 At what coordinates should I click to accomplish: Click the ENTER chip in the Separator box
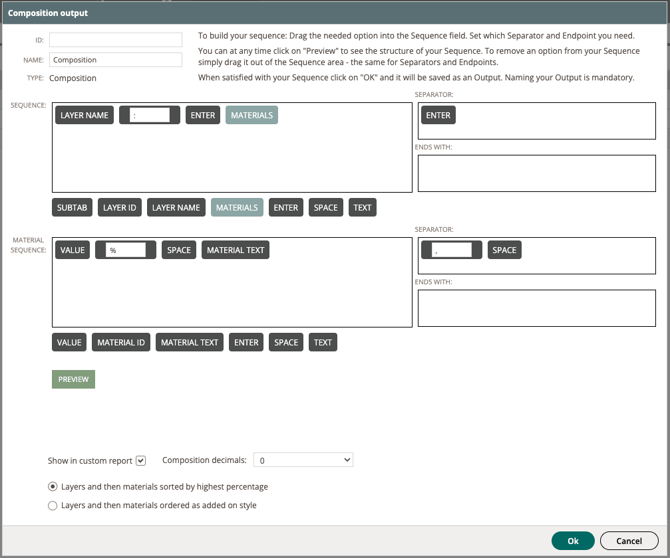point(438,115)
